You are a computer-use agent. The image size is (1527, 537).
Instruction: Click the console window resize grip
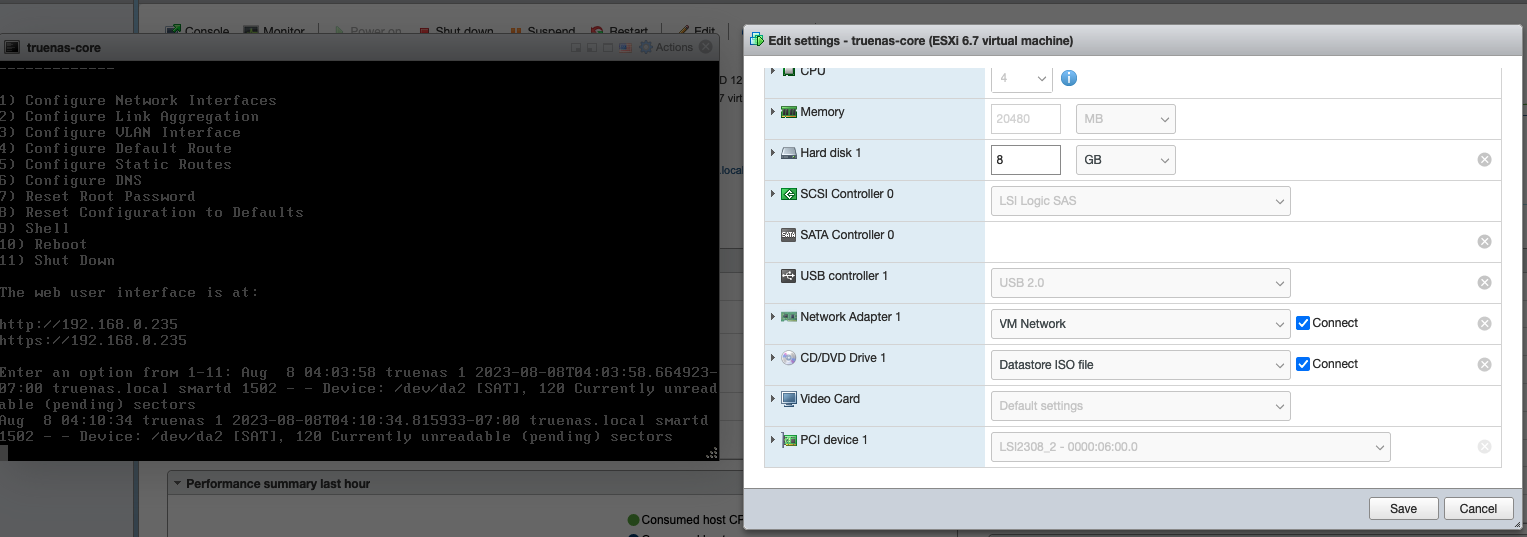pos(712,452)
